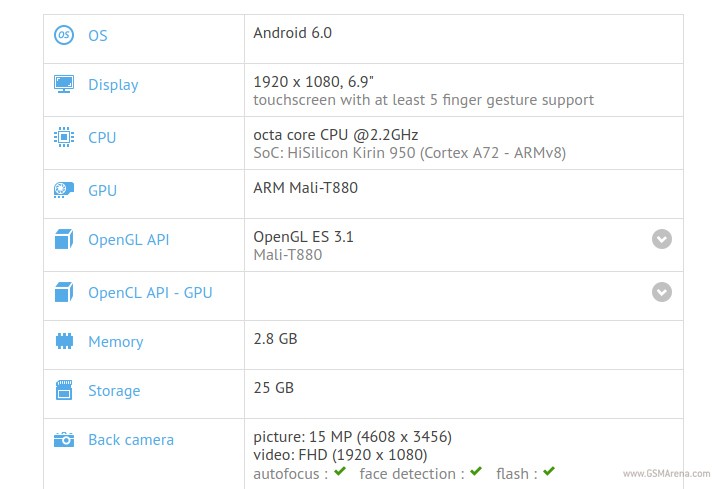Click the Back camera label

(x=131, y=440)
